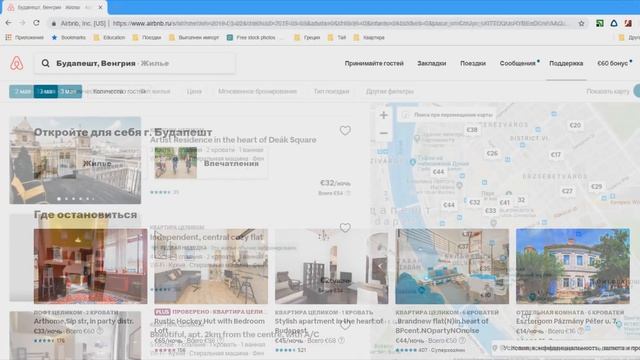Click the €44 map price marker near river

coord(438,172)
